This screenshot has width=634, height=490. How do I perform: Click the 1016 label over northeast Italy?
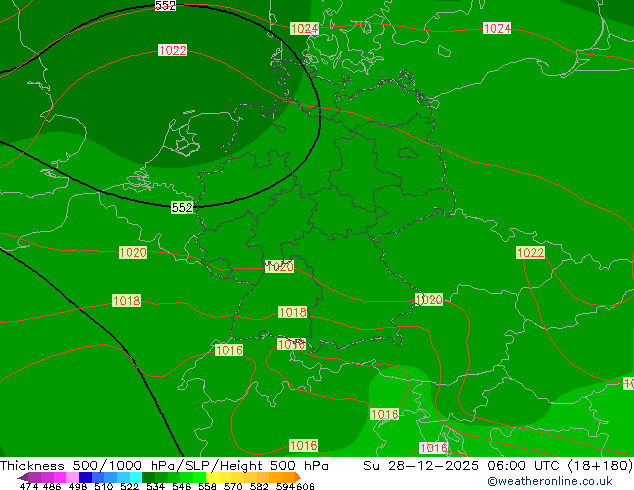click(385, 414)
